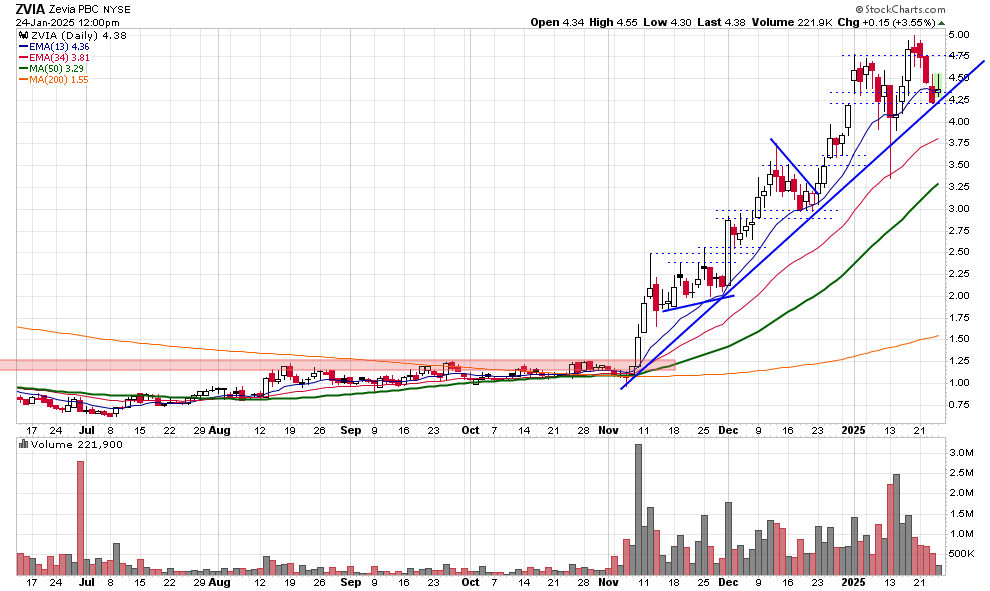990x591 pixels.
Task: Click the red volume spike near July
Action: point(80,520)
